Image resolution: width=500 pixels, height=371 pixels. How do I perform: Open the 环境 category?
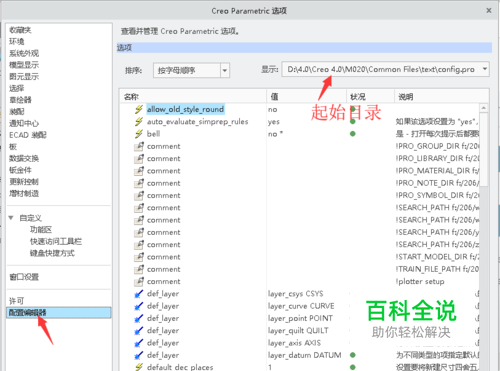click(17, 42)
